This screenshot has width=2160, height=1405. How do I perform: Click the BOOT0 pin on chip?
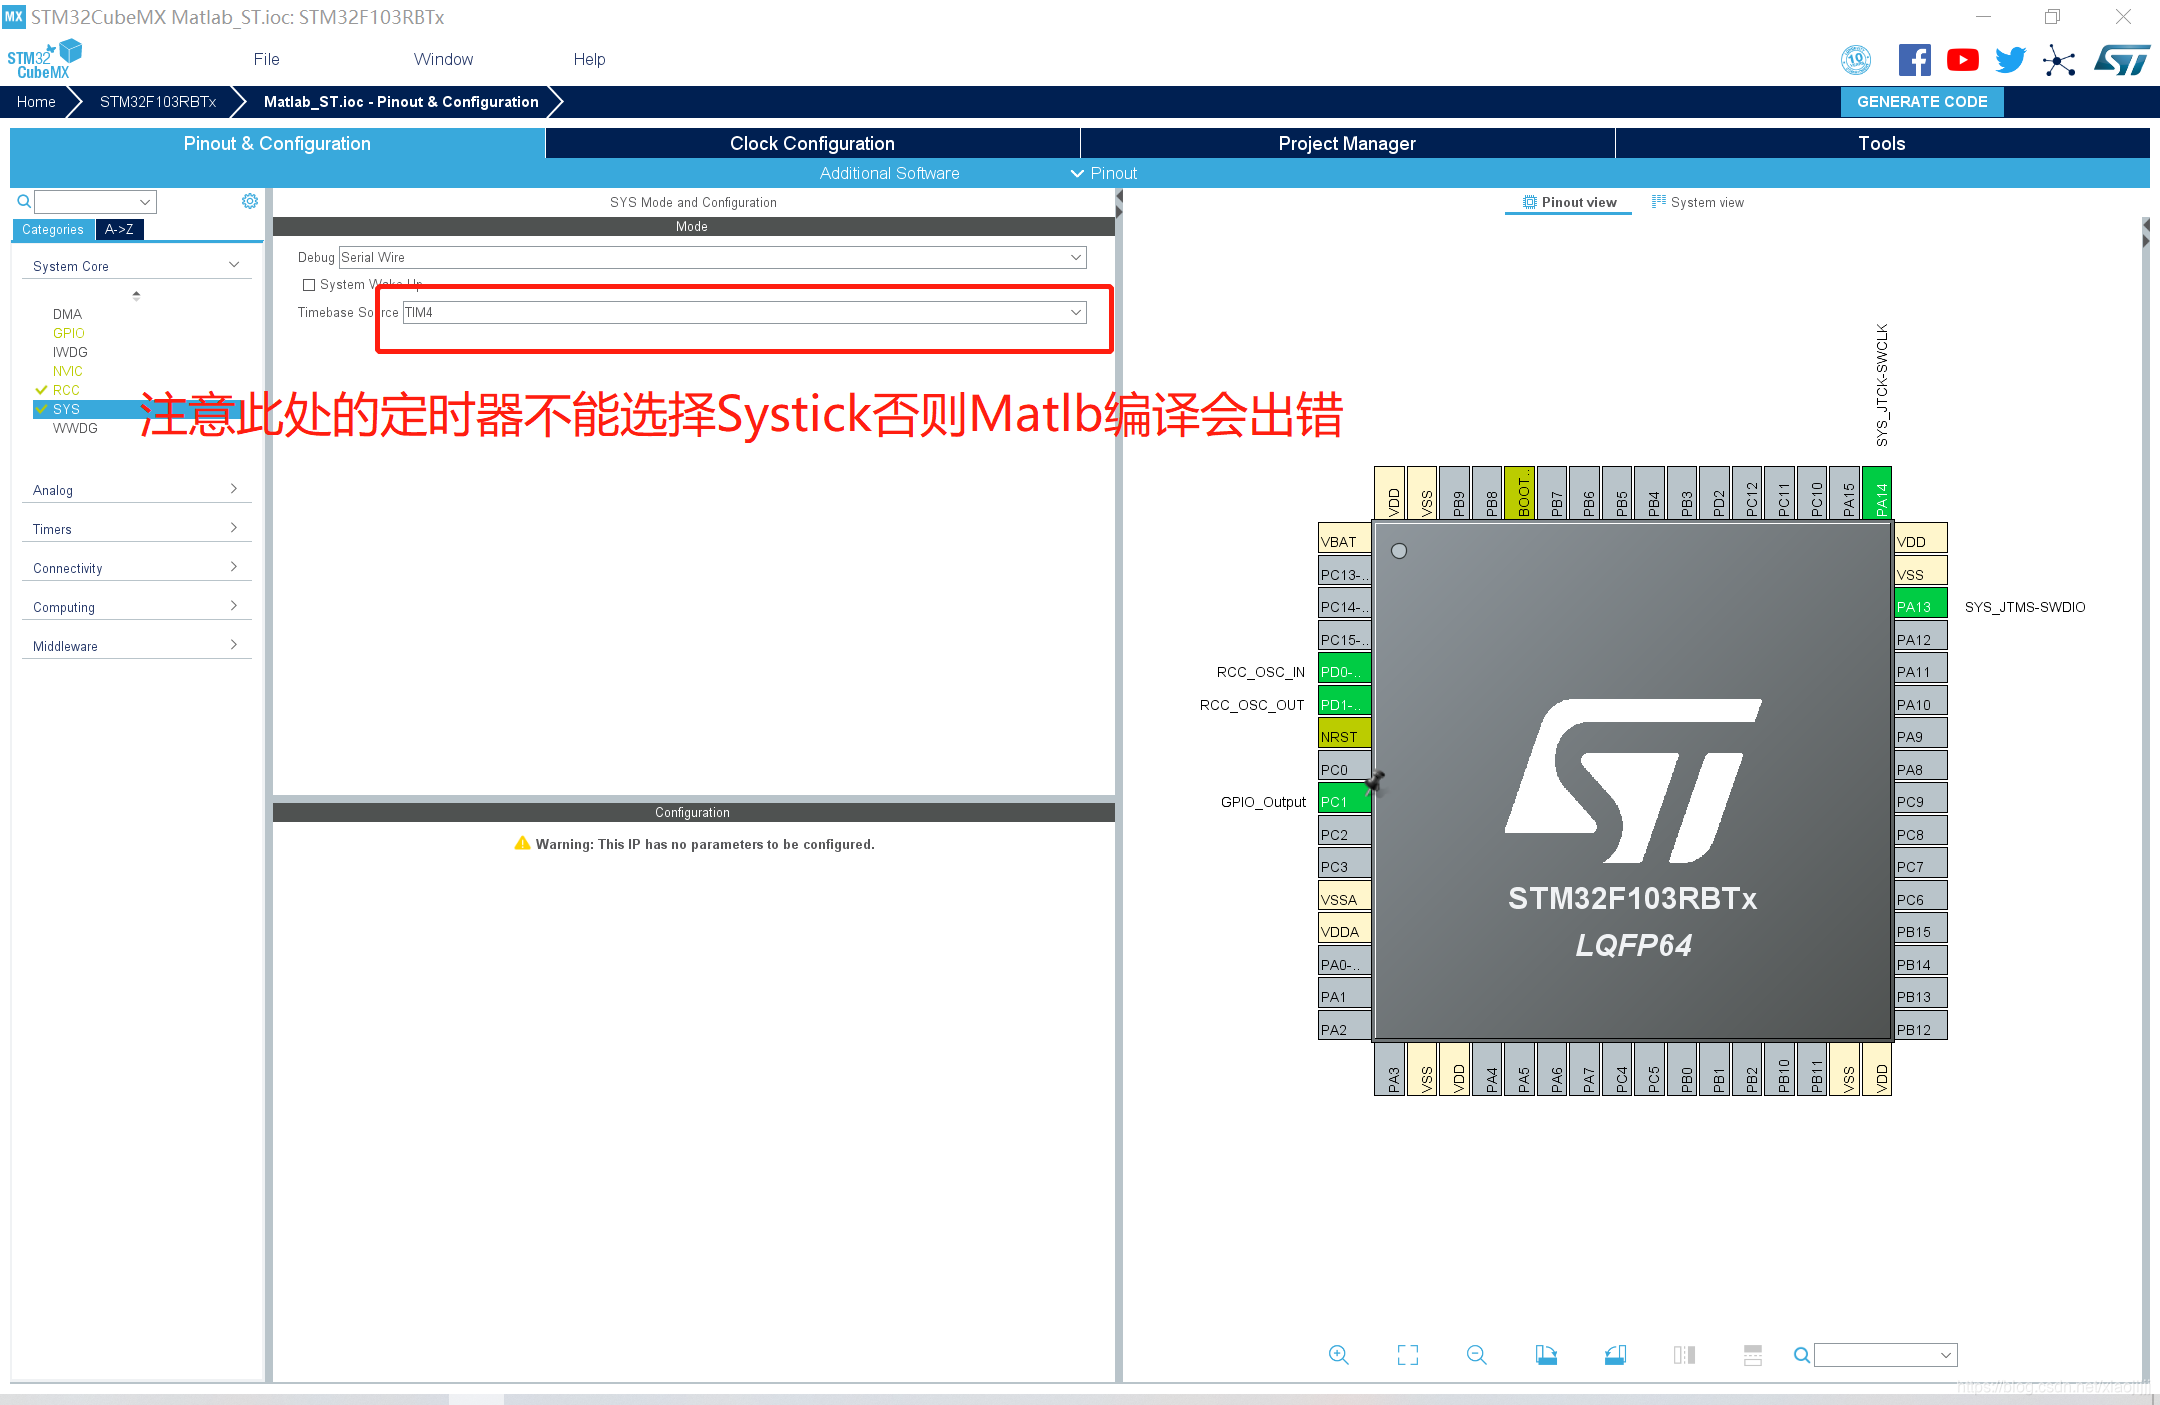click(x=1520, y=494)
